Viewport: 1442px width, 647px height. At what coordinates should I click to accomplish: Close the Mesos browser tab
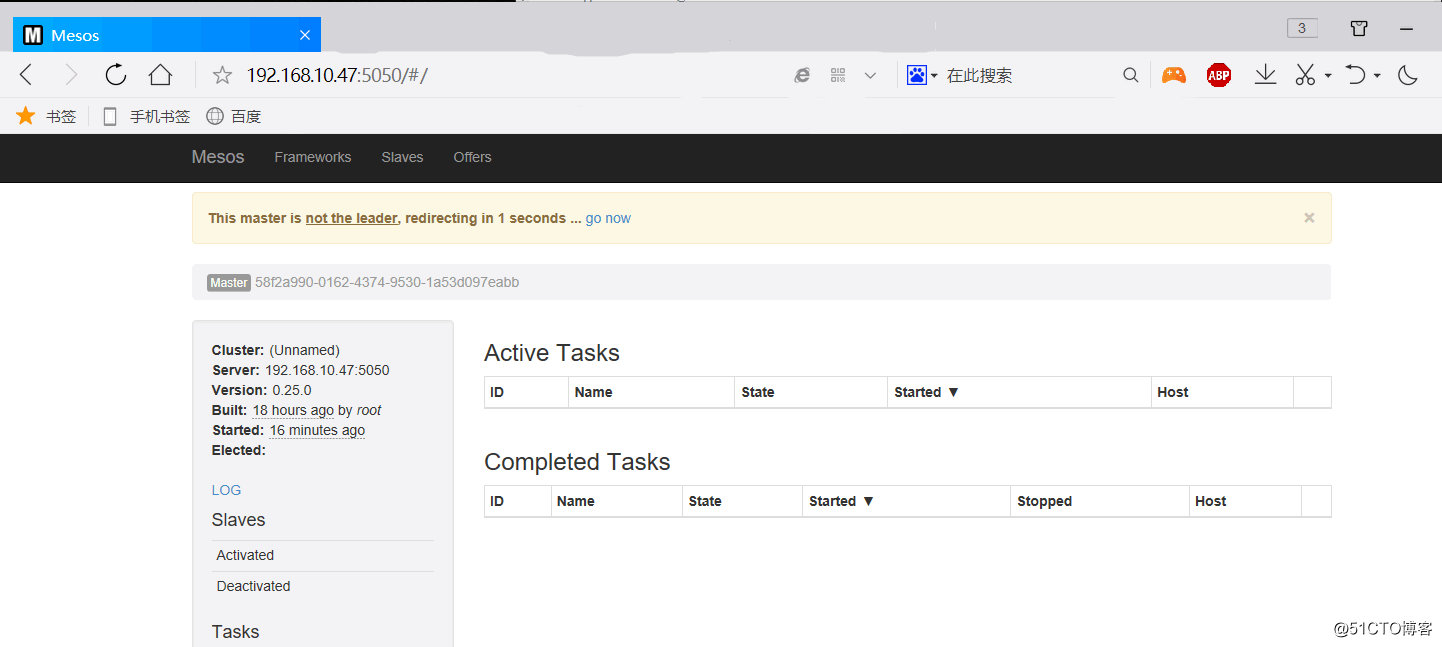coord(305,35)
